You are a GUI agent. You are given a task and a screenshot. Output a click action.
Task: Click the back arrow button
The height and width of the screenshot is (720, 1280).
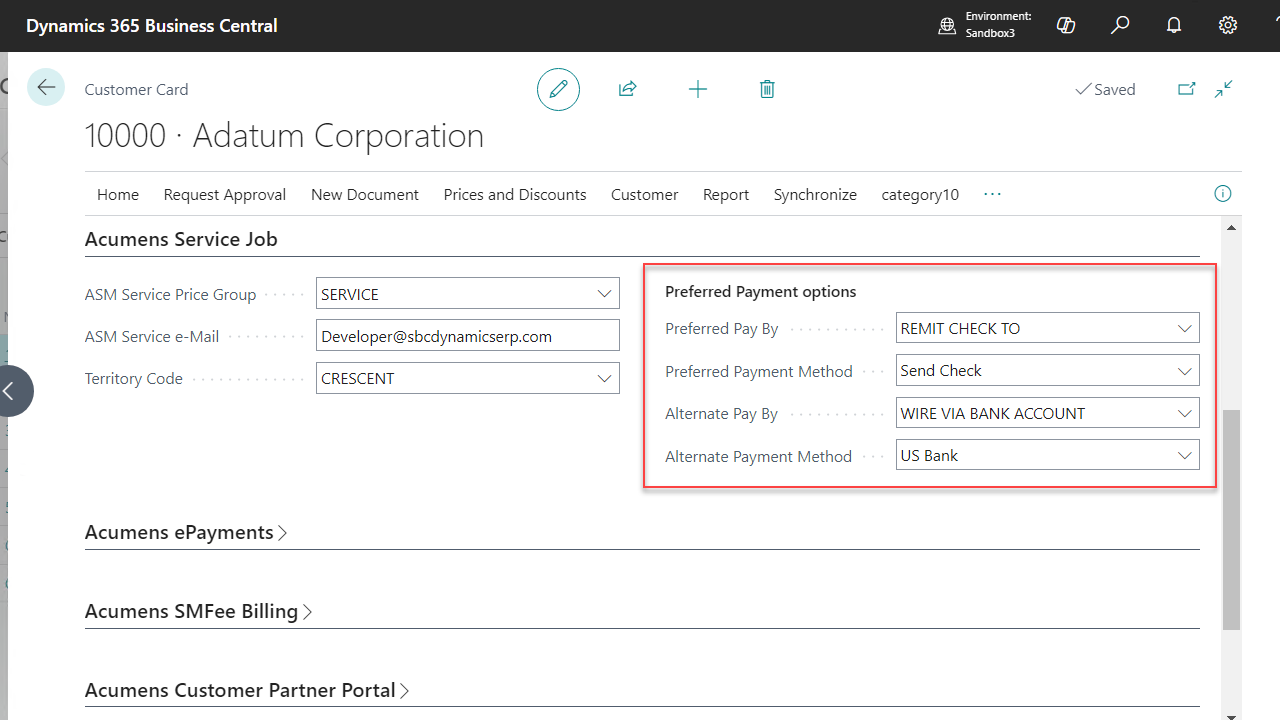coord(46,88)
